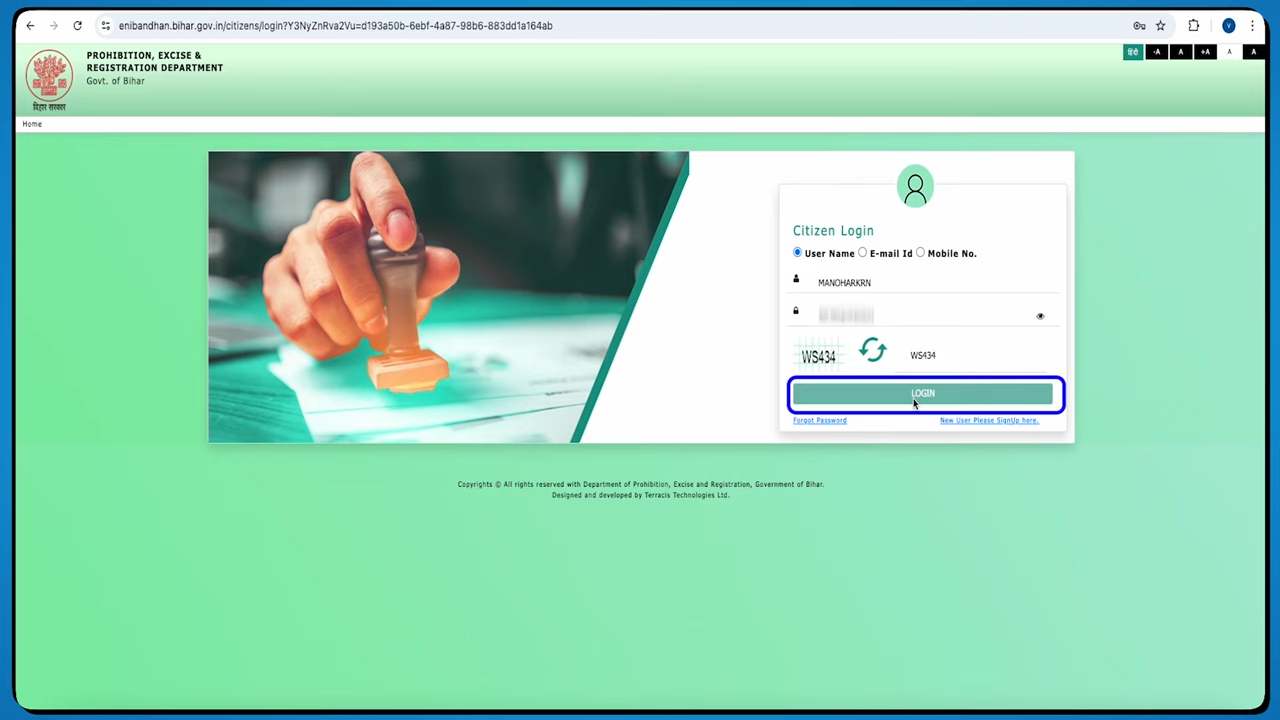Select the E-mail Id radio option
Image resolution: width=1280 pixels, height=720 pixels.
coord(863,253)
